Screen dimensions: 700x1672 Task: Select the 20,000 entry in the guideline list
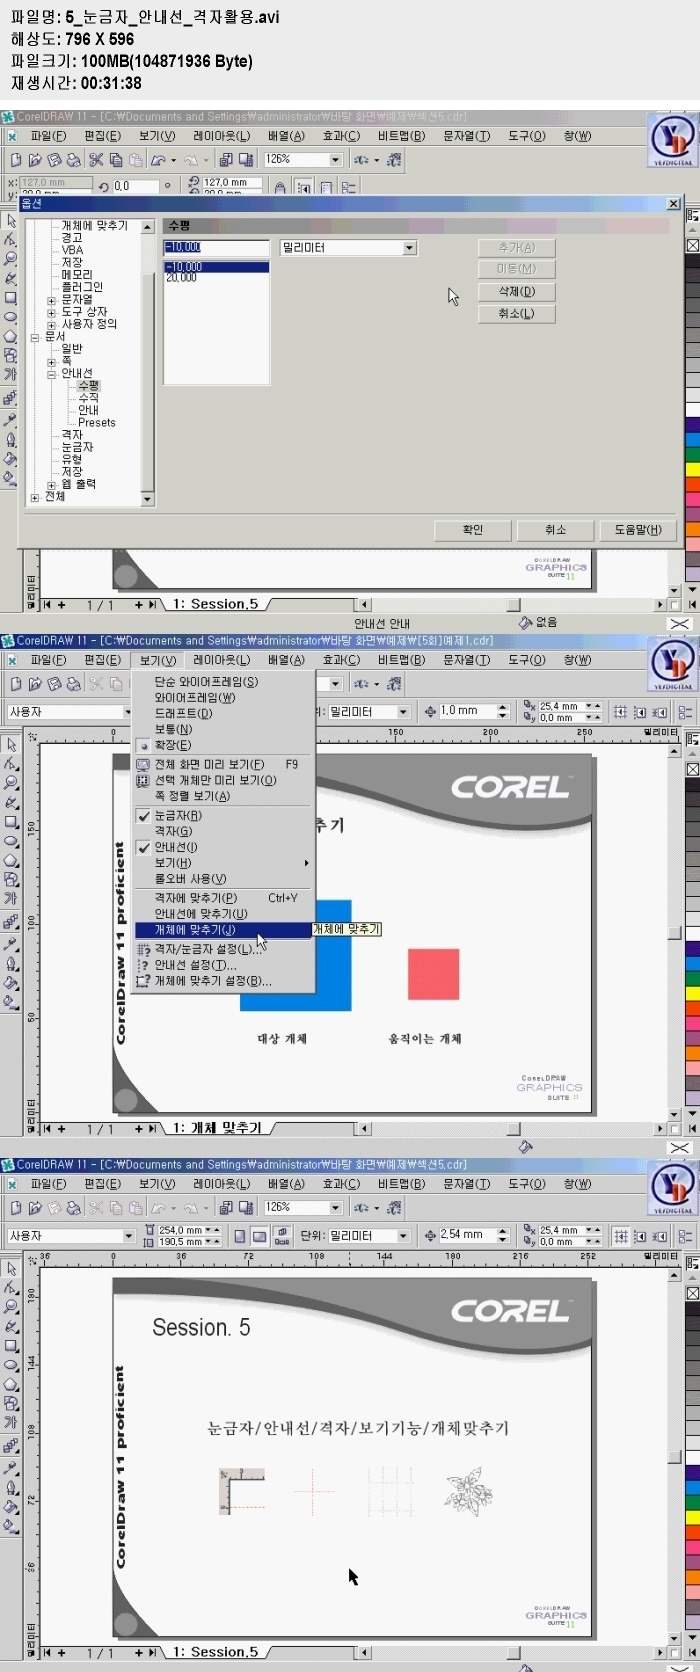[x=217, y=278]
